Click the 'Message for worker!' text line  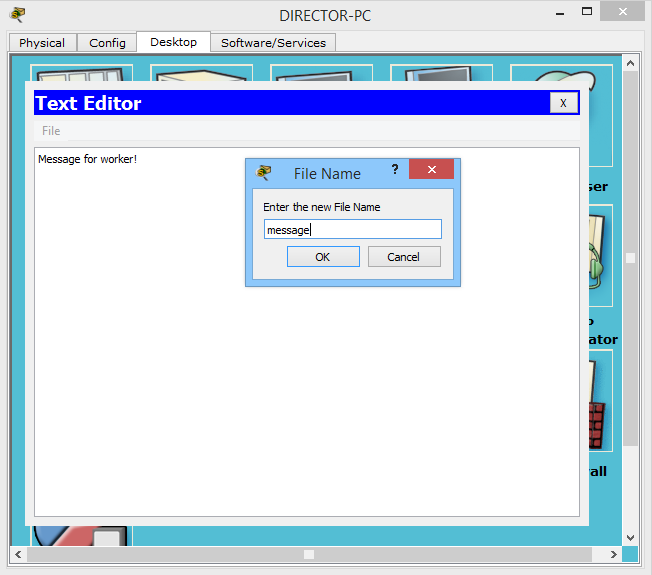coord(87,159)
